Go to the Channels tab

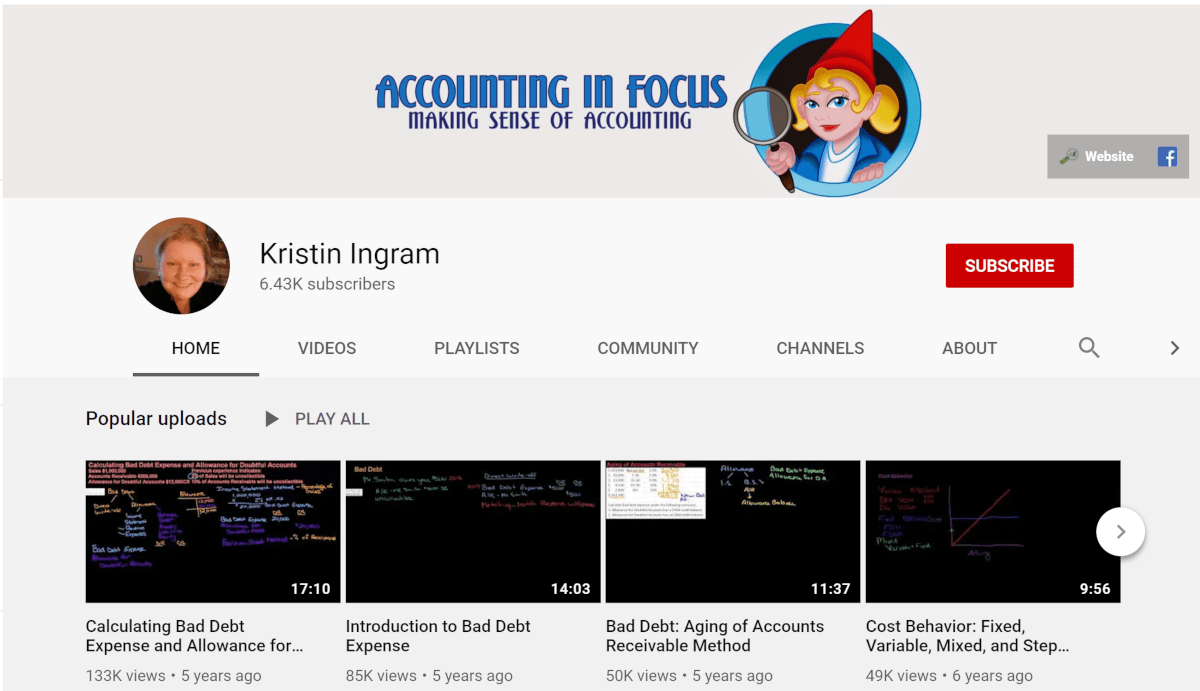820,348
